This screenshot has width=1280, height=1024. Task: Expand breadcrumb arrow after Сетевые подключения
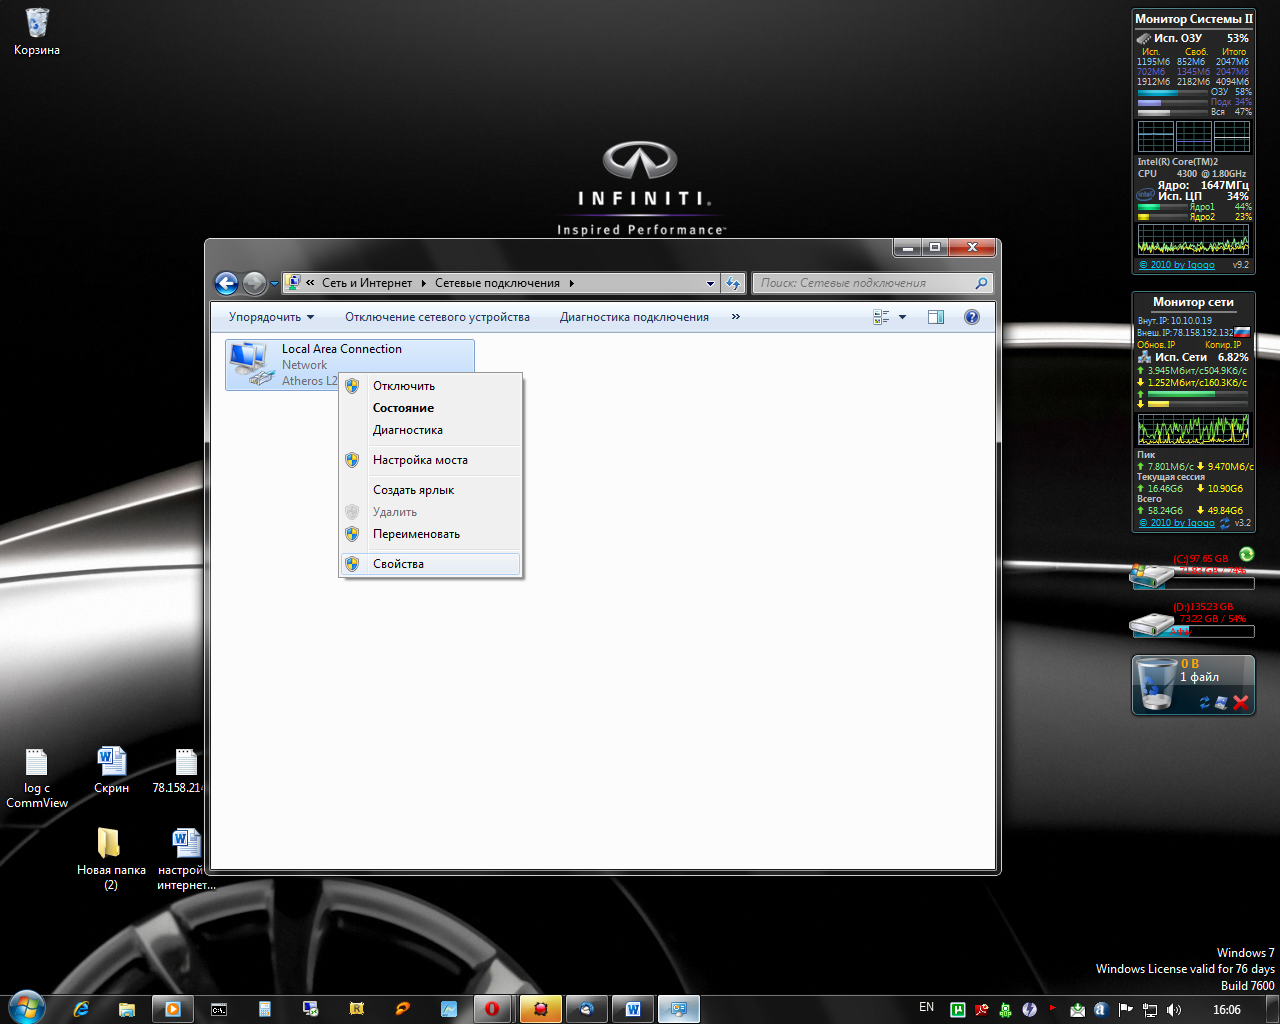572,284
